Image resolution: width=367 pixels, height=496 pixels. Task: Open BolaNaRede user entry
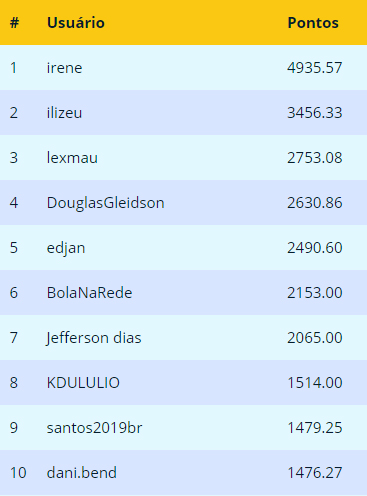point(89,293)
